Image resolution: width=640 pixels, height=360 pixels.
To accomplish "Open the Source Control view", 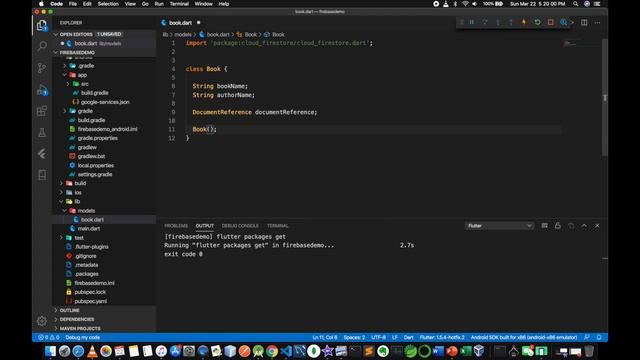I will click(42, 68).
